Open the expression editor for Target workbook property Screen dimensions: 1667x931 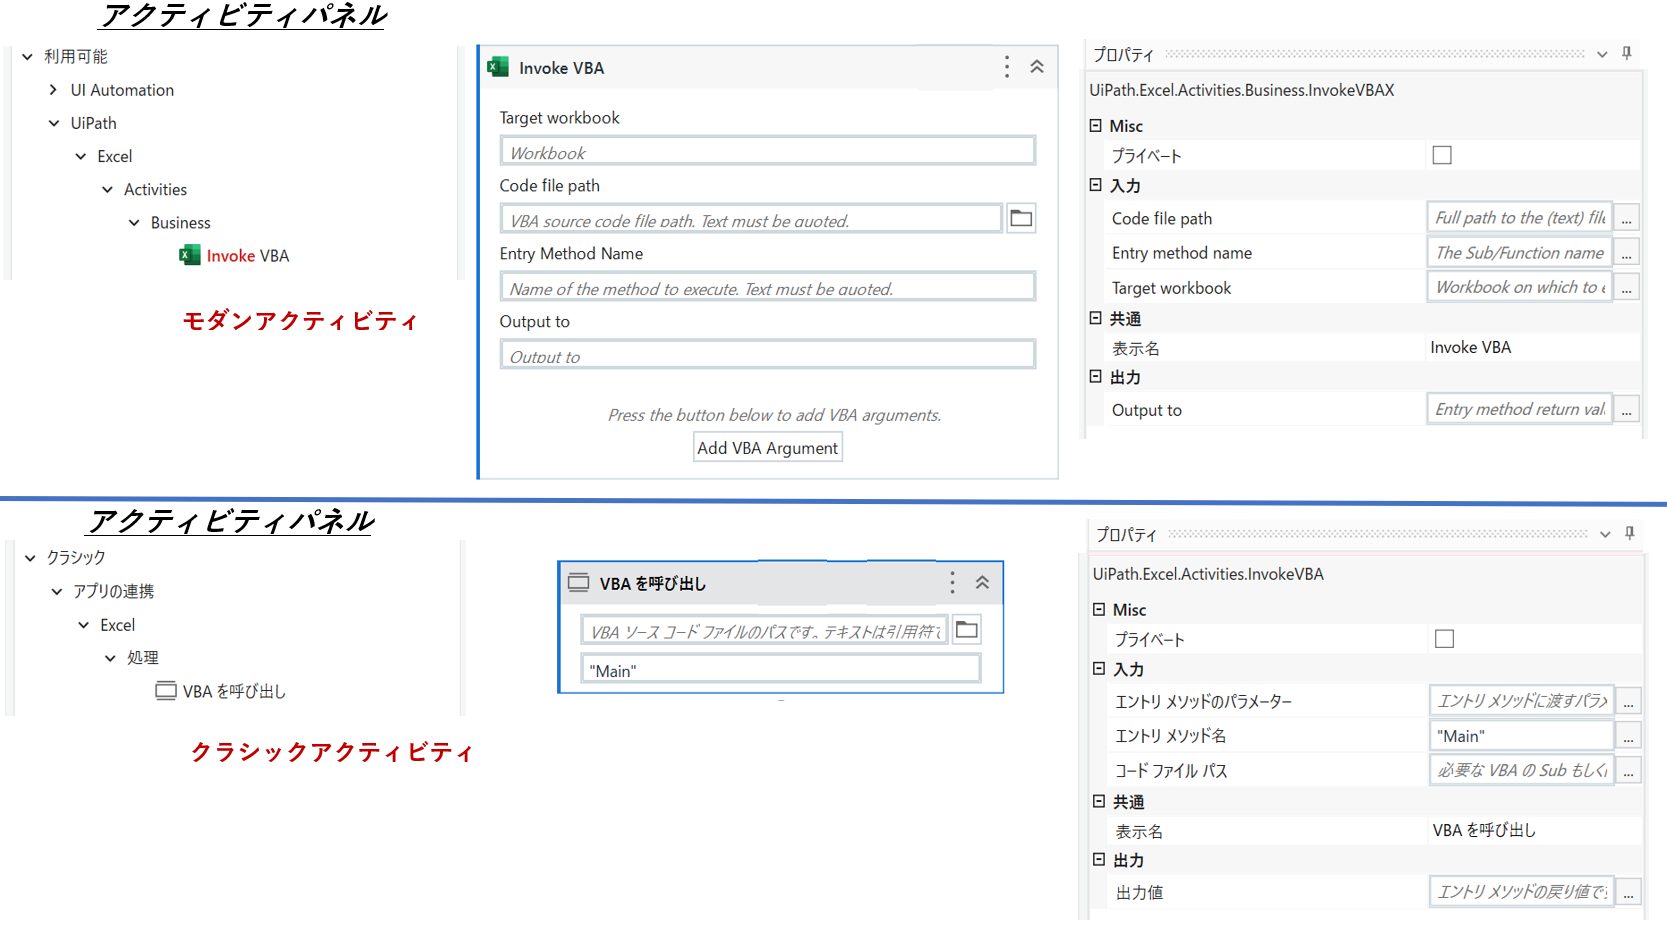(x=1627, y=287)
